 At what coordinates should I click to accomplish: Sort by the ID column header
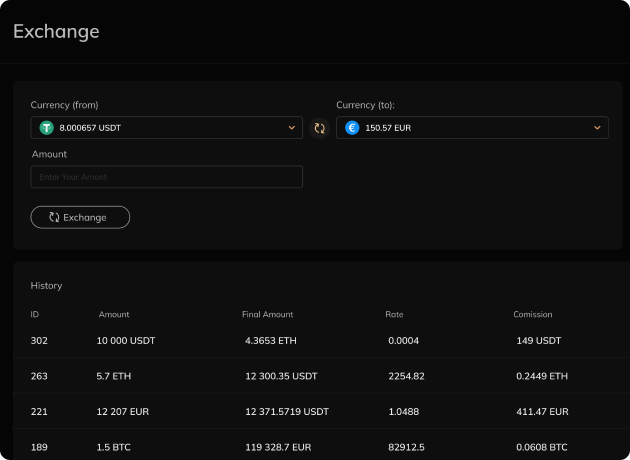[36, 314]
